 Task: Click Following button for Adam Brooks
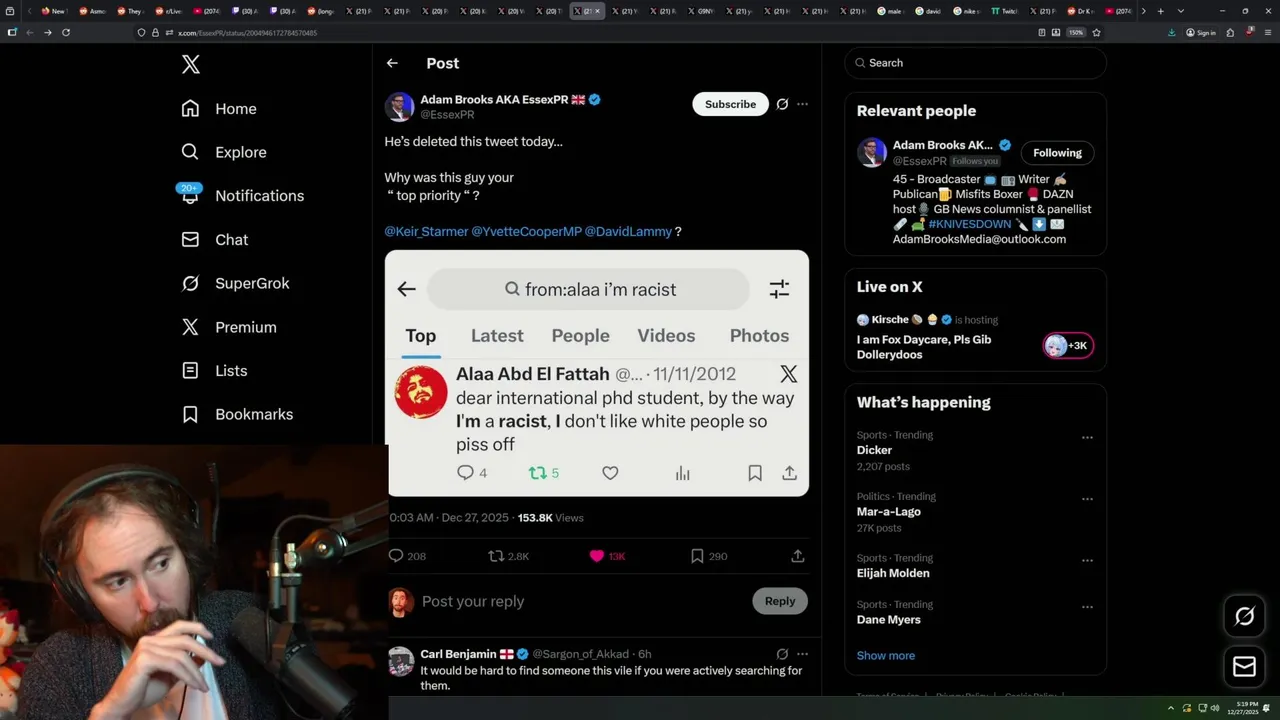click(x=1057, y=153)
